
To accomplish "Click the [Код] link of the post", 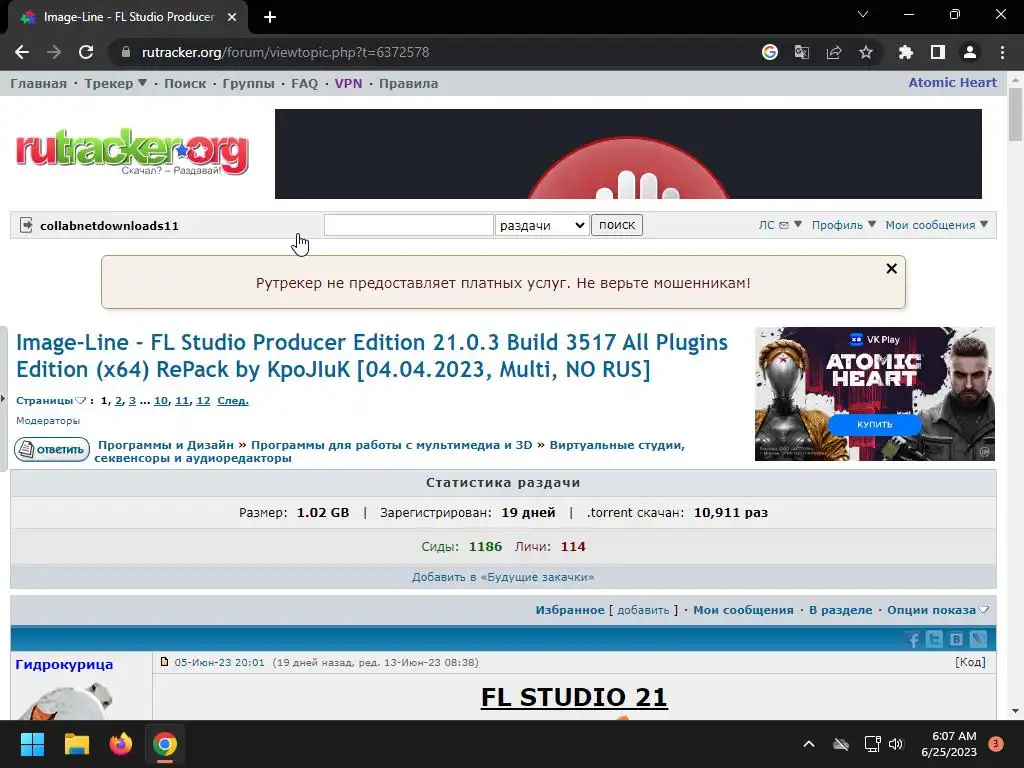I will [970, 662].
